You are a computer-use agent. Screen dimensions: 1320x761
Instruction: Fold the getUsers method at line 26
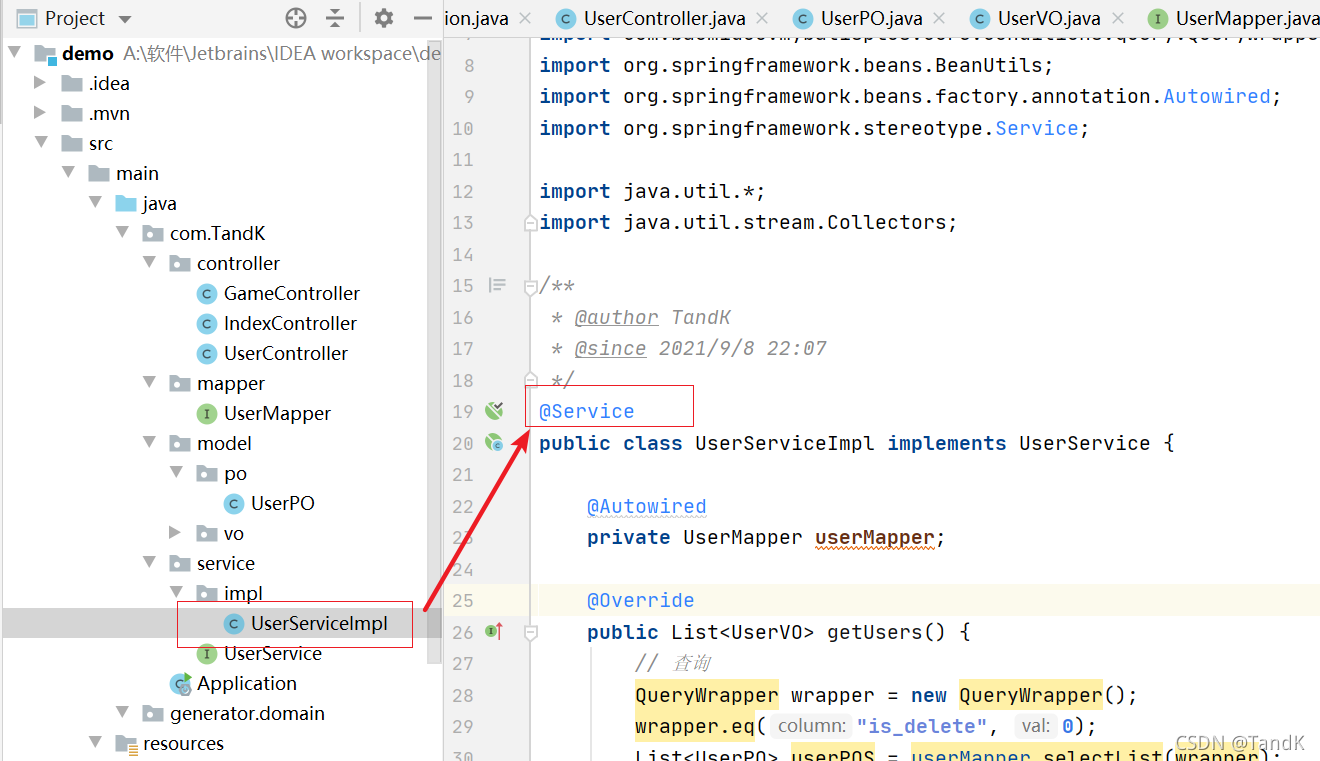click(x=531, y=632)
